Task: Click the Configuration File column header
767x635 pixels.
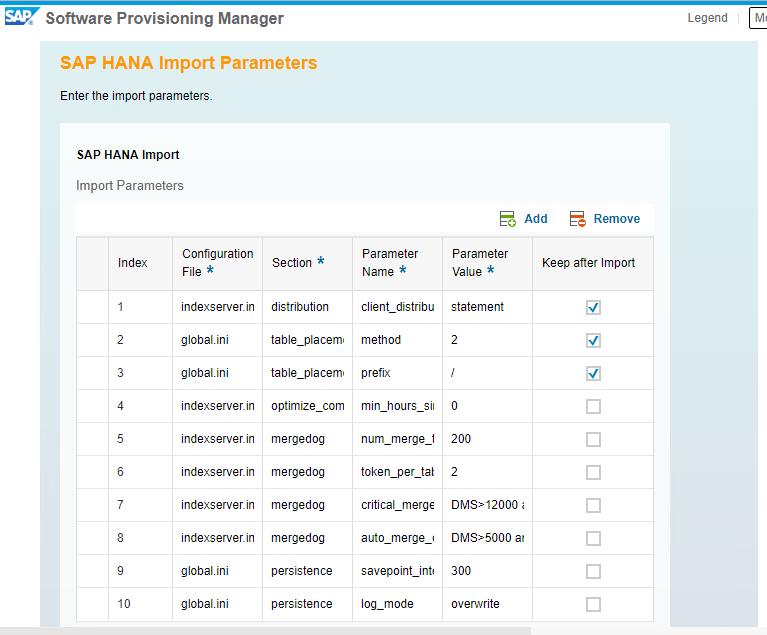Action: [x=217, y=263]
